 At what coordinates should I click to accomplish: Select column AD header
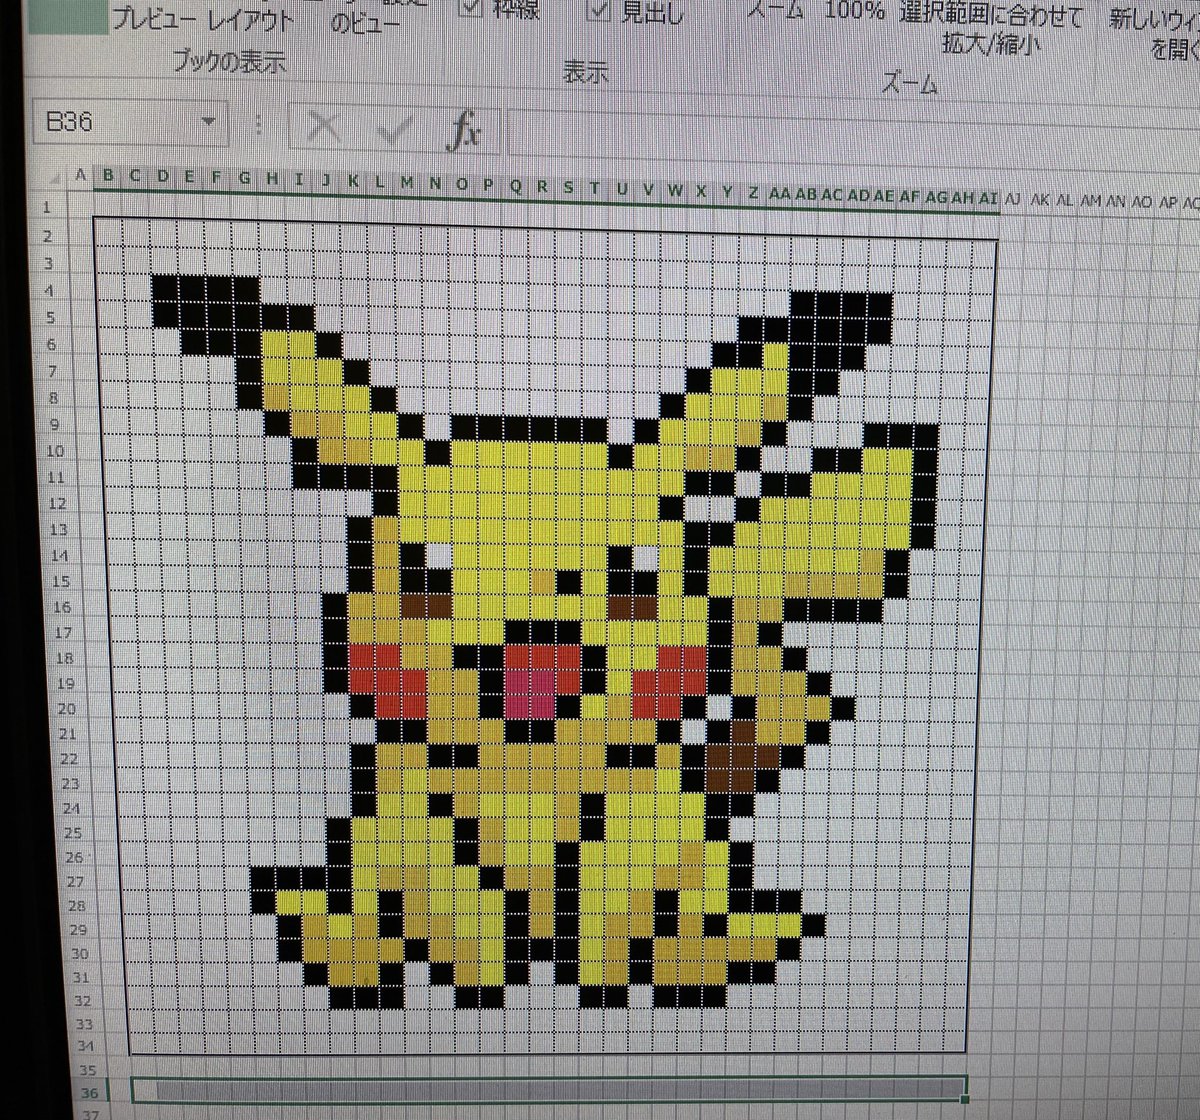click(x=858, y=194)
